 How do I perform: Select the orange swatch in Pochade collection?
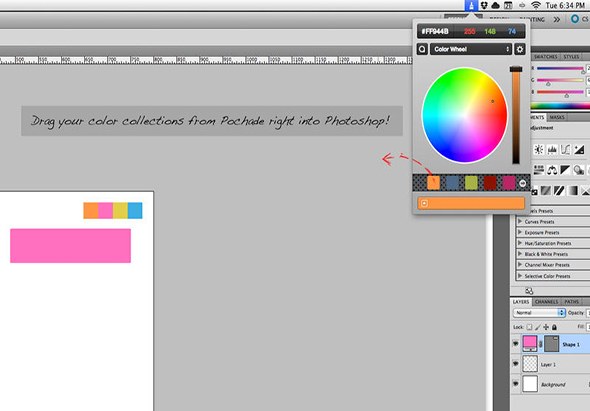click(x=433, y=183)
